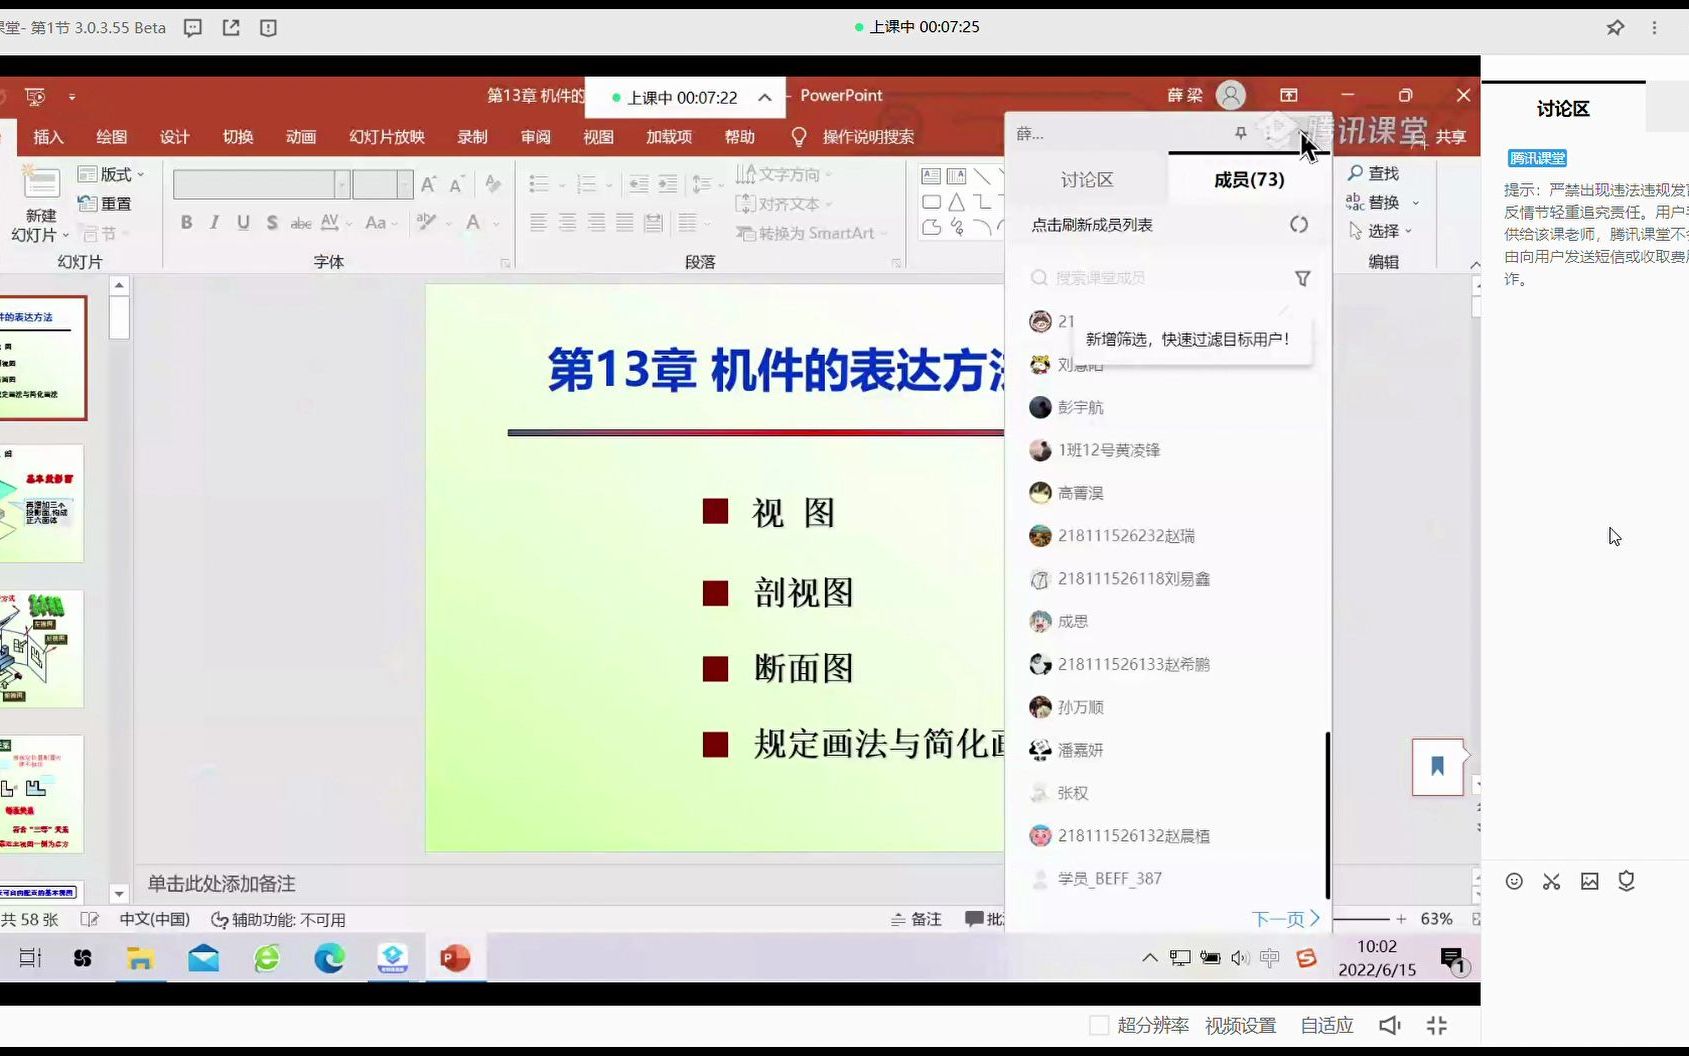Click the member filter funnel icon

click(1302, 278)
